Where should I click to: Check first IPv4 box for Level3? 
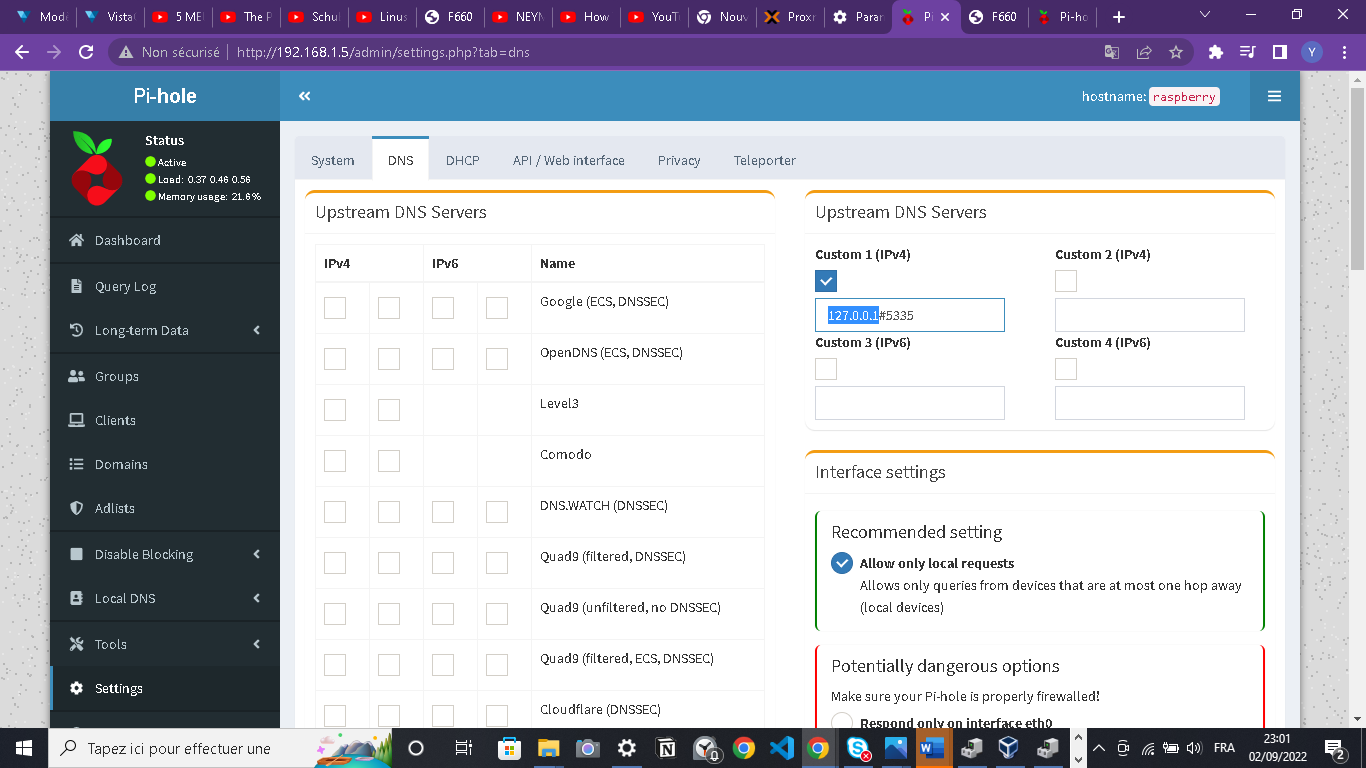tap(335, 409)
